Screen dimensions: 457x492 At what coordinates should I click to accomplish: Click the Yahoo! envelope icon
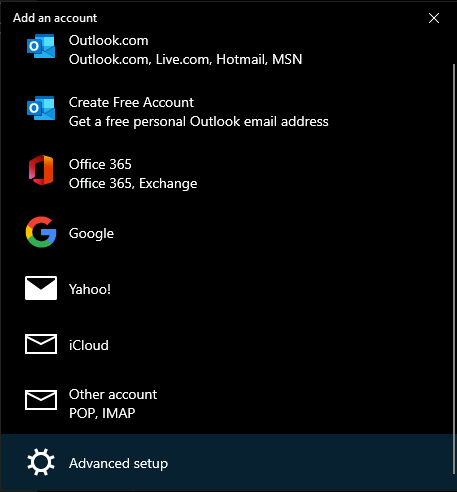point(41,288)
